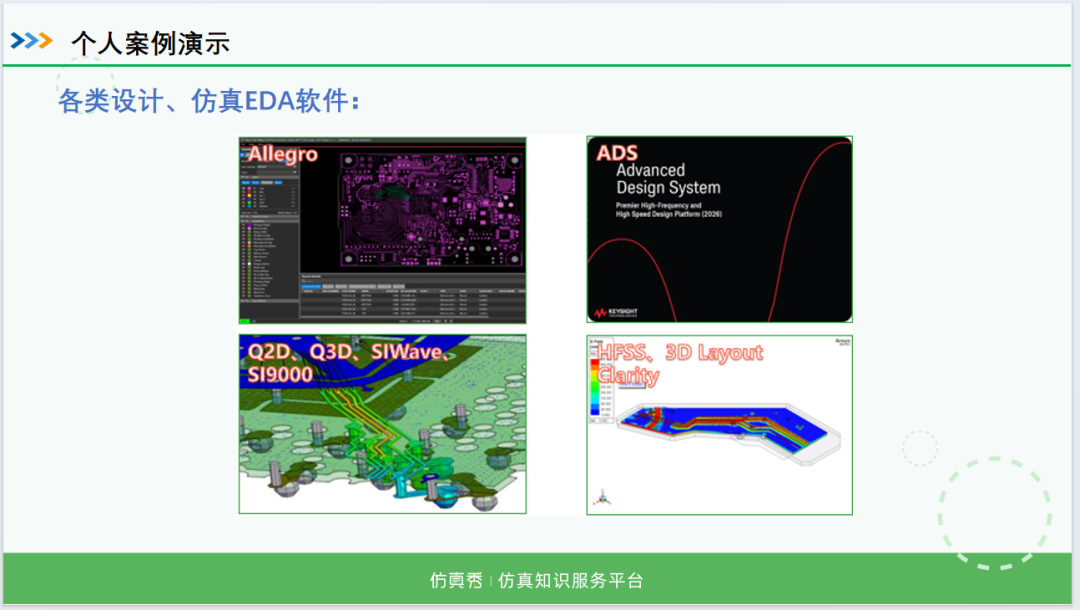This screenshot has width=1080, height=610.
Task: Click the Premier High-Frequency platform subtitle text
Action: pyautogui.click(x=668, y=209)
